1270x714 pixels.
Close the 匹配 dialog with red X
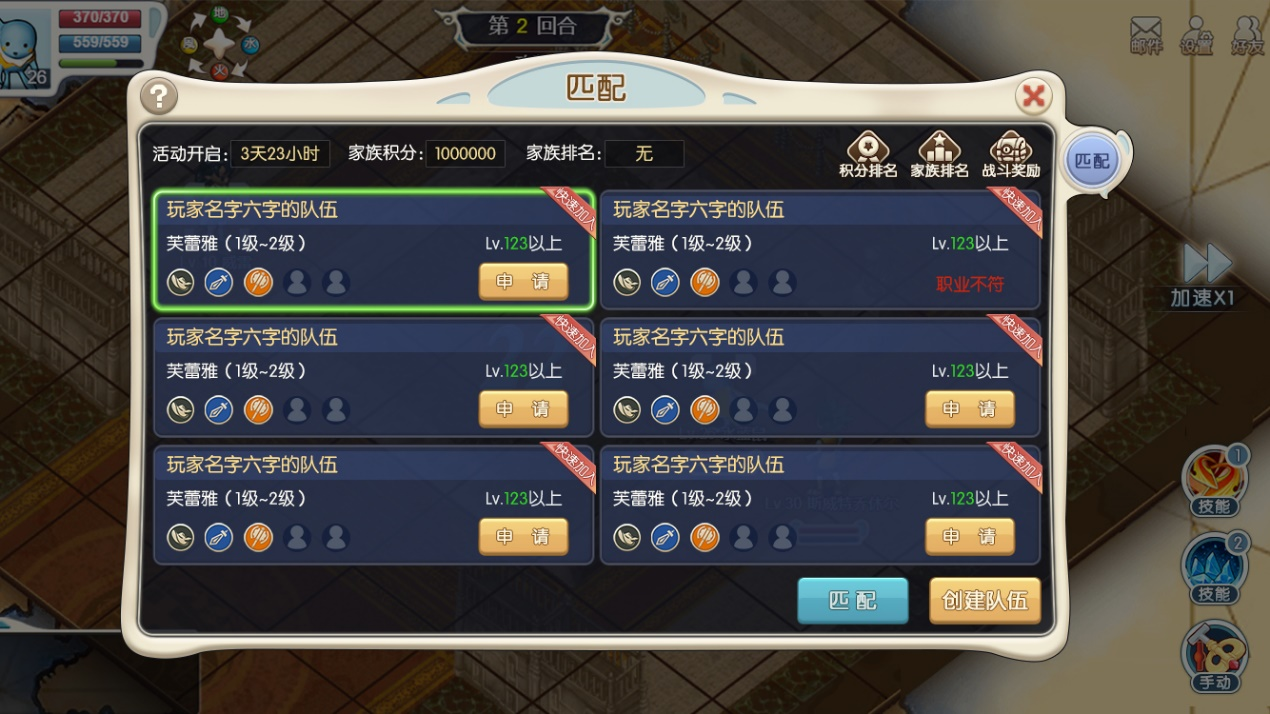pos(1034,96)
